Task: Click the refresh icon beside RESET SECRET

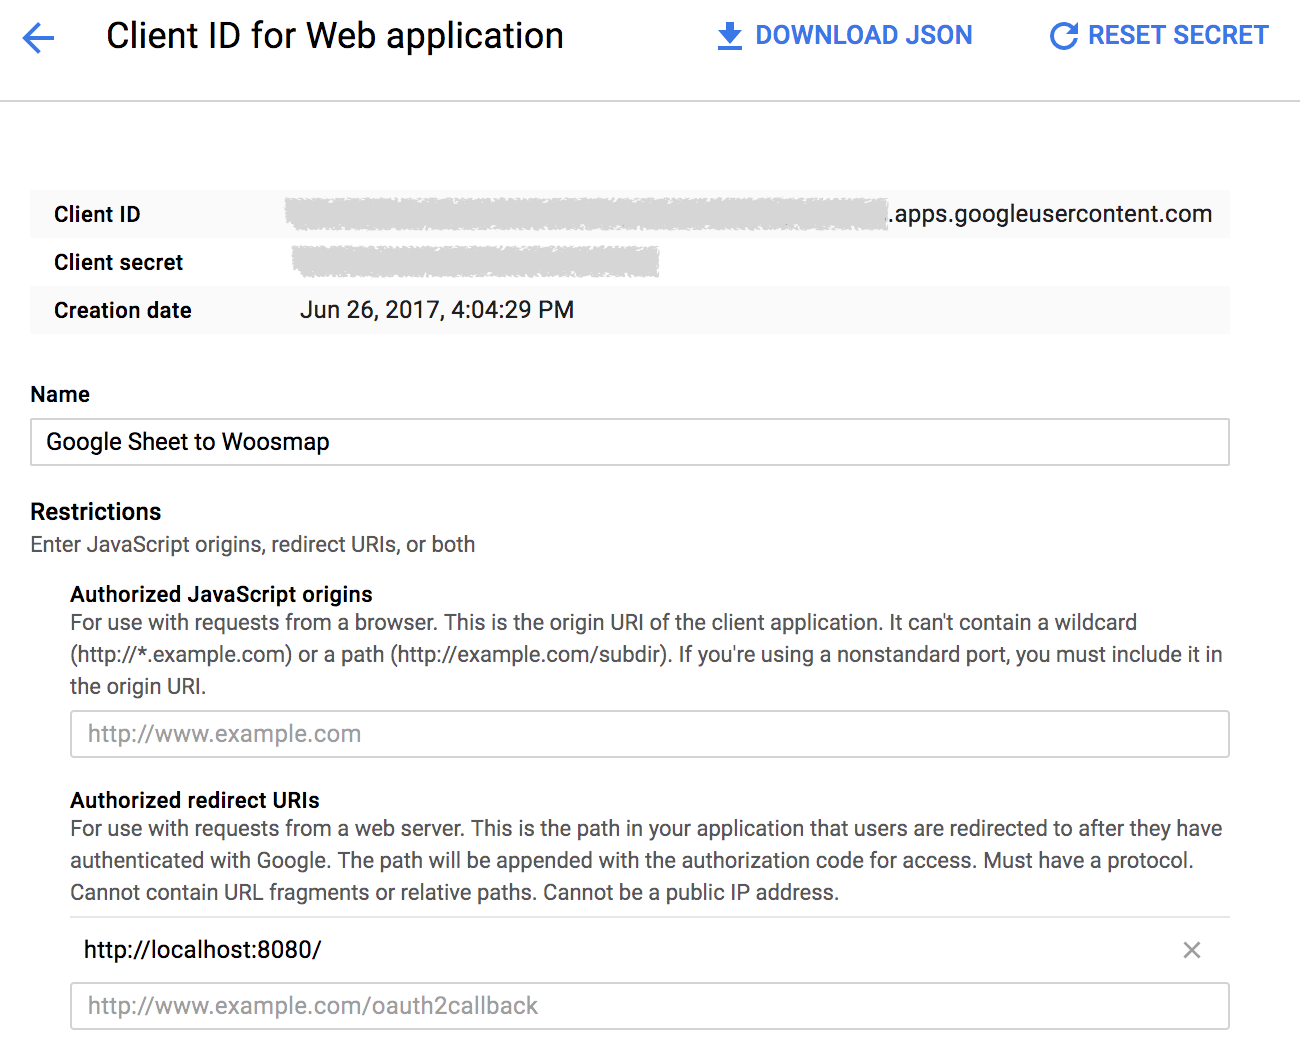Action: coord(1063,35)
